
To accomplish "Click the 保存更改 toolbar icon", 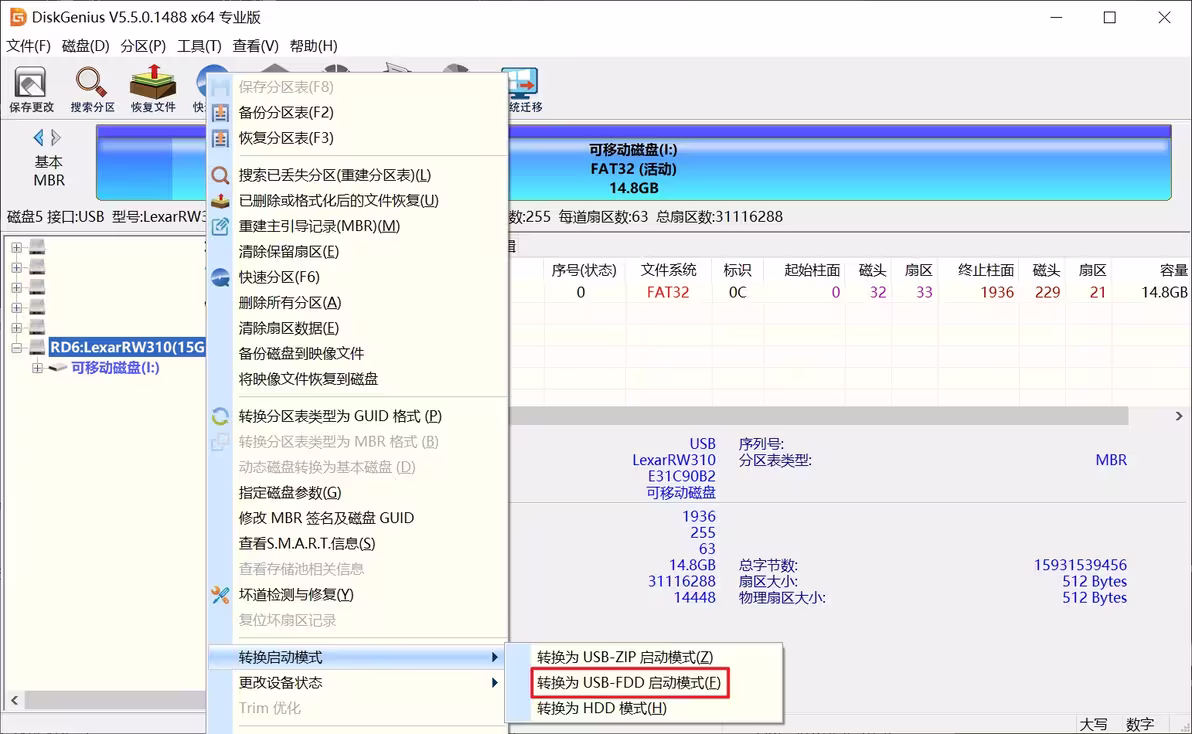I will point(31,89).
